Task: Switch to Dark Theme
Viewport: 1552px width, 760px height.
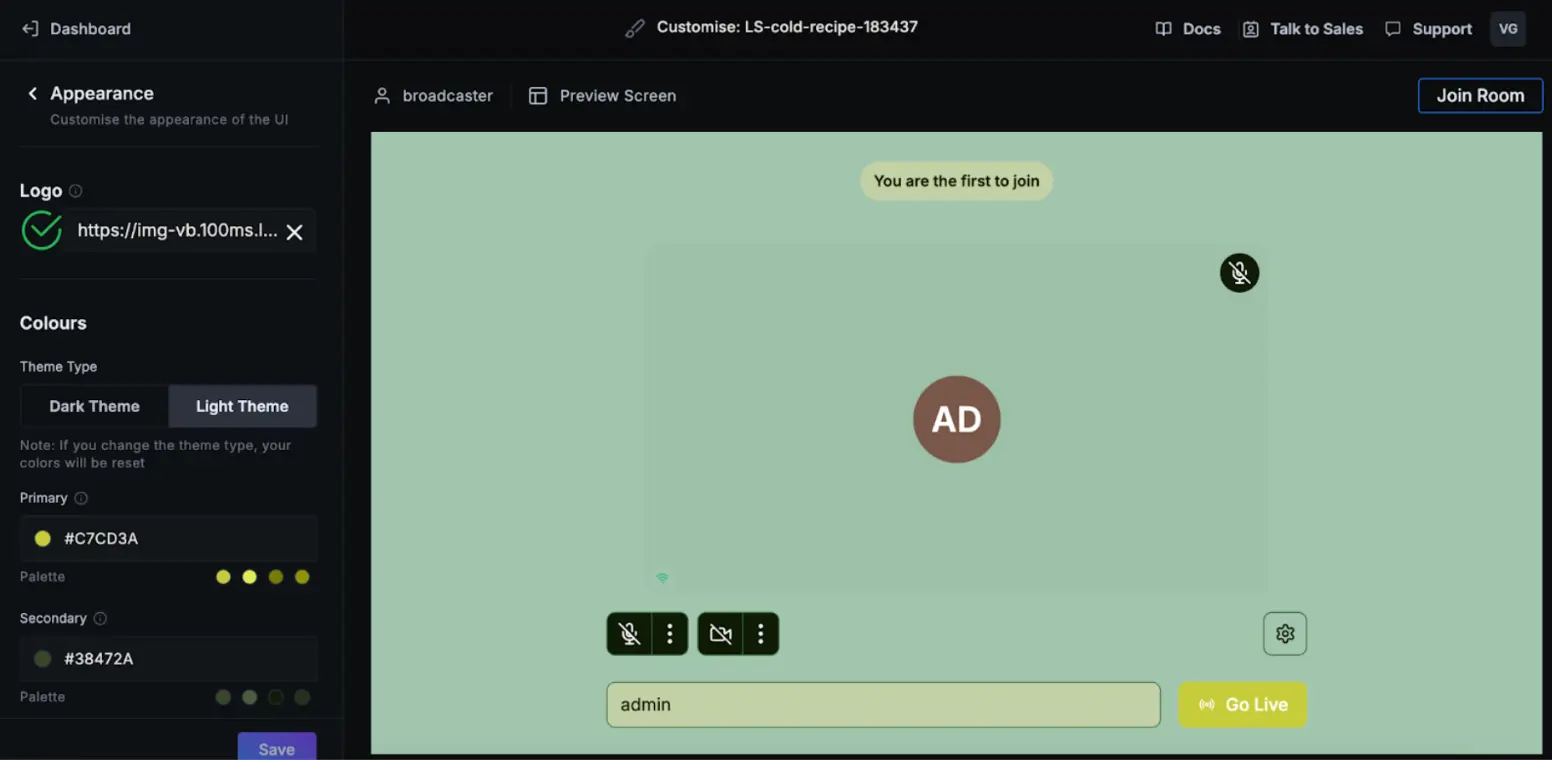Action: (x=95, y=406)
